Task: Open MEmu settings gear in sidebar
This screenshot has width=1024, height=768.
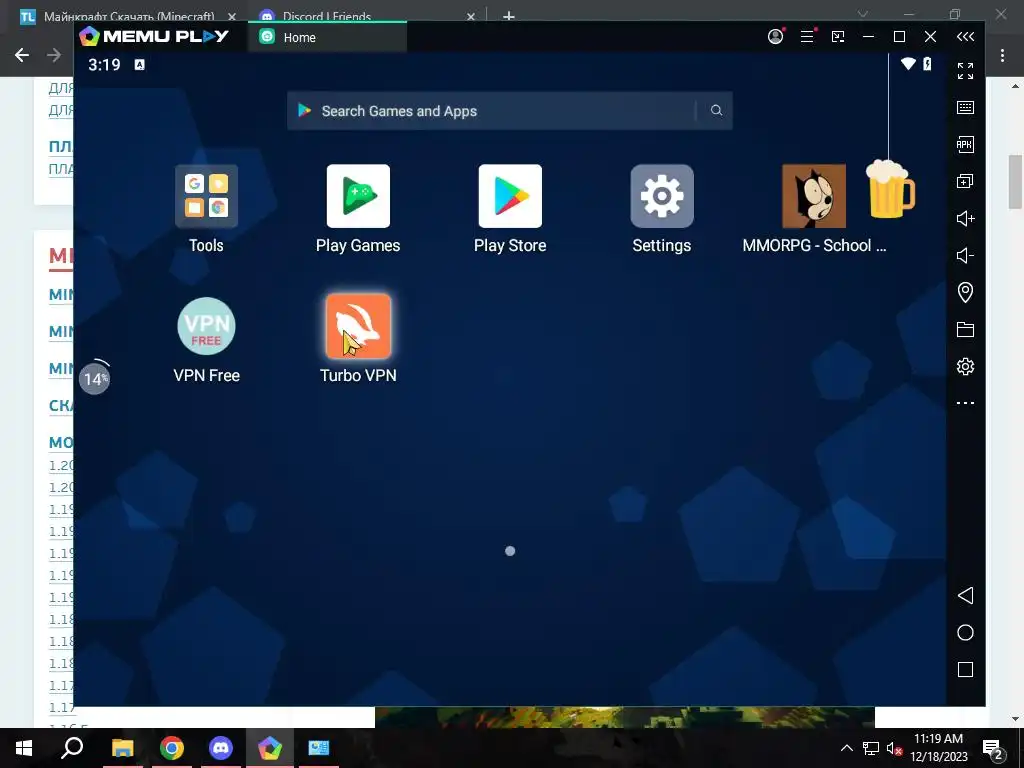Action: tap(965, 366)
